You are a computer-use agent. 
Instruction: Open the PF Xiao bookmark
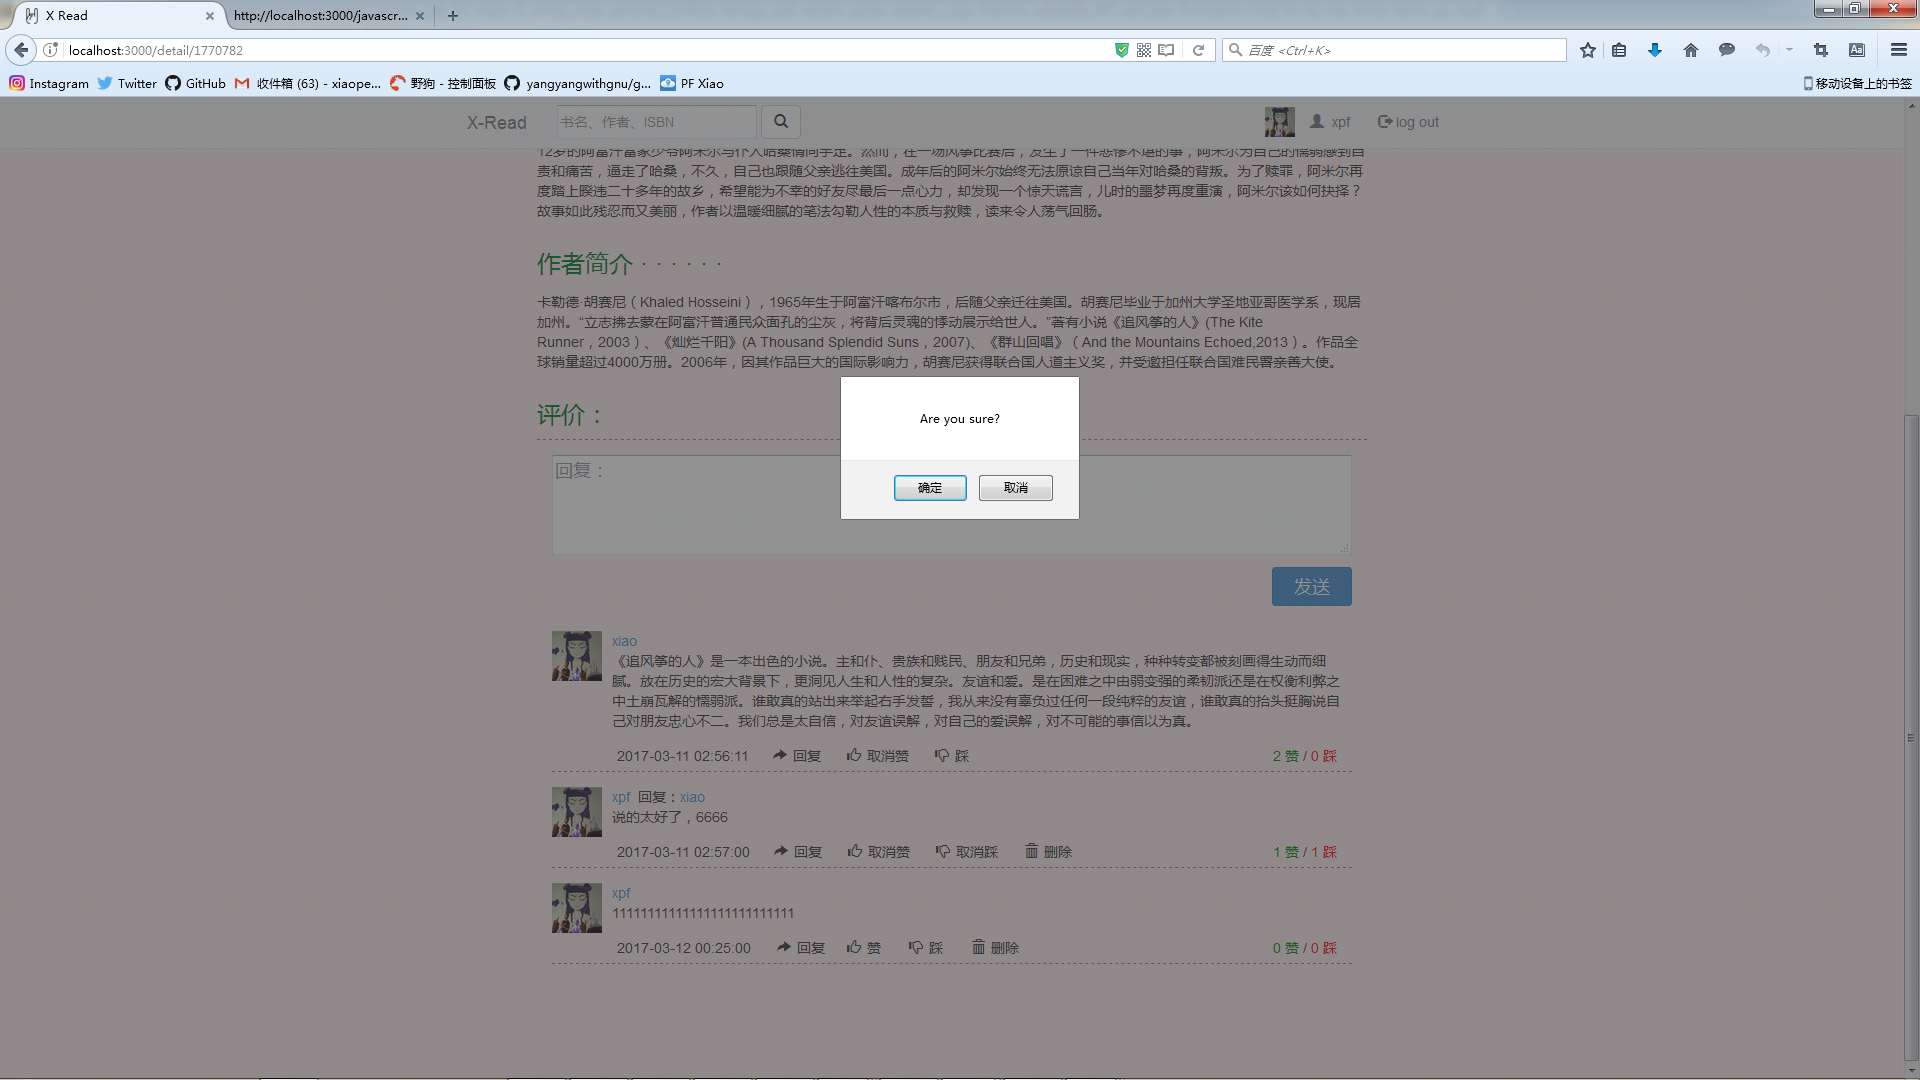pyautogui.click(x=692, y=83)
